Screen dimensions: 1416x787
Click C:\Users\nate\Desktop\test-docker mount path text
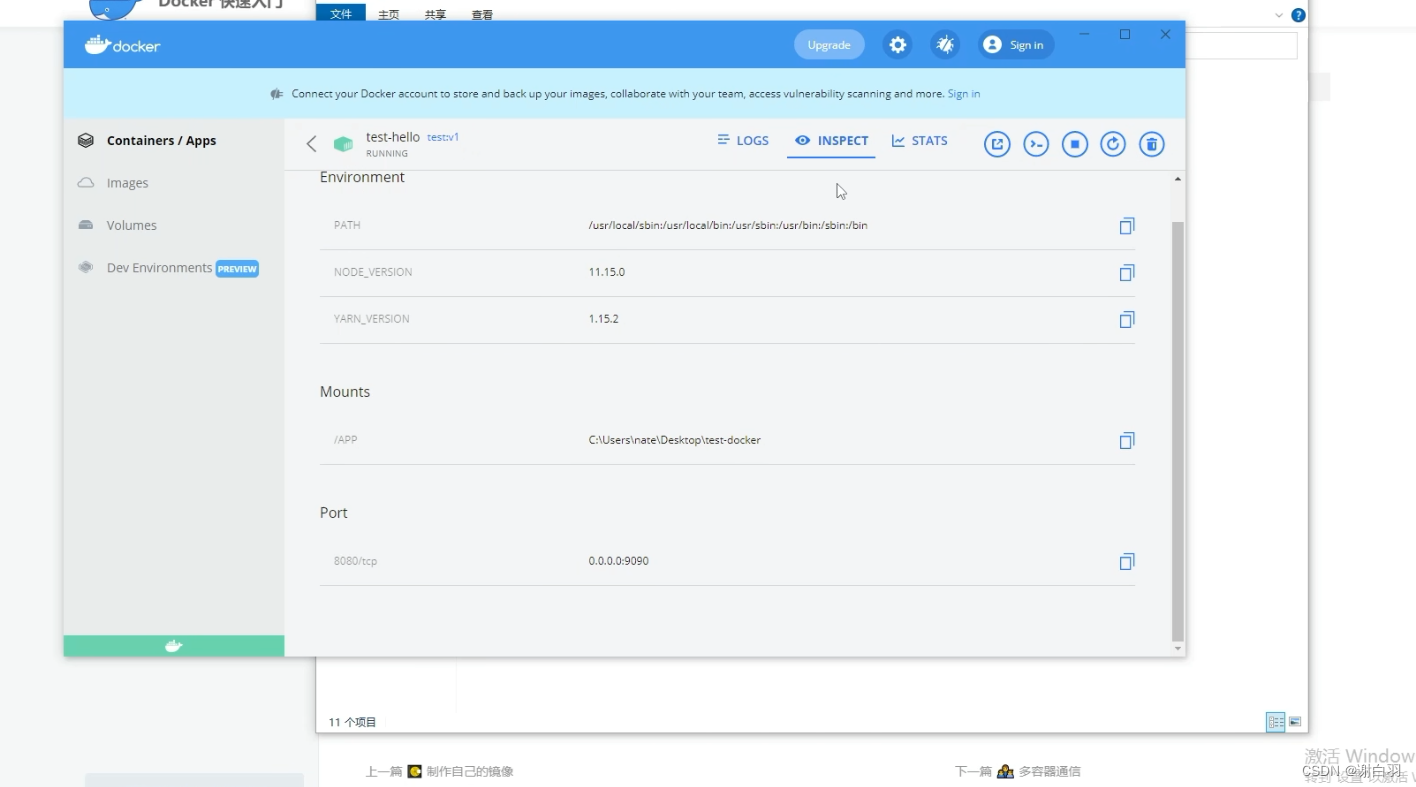pyautogui.click(x=674, y=440)
